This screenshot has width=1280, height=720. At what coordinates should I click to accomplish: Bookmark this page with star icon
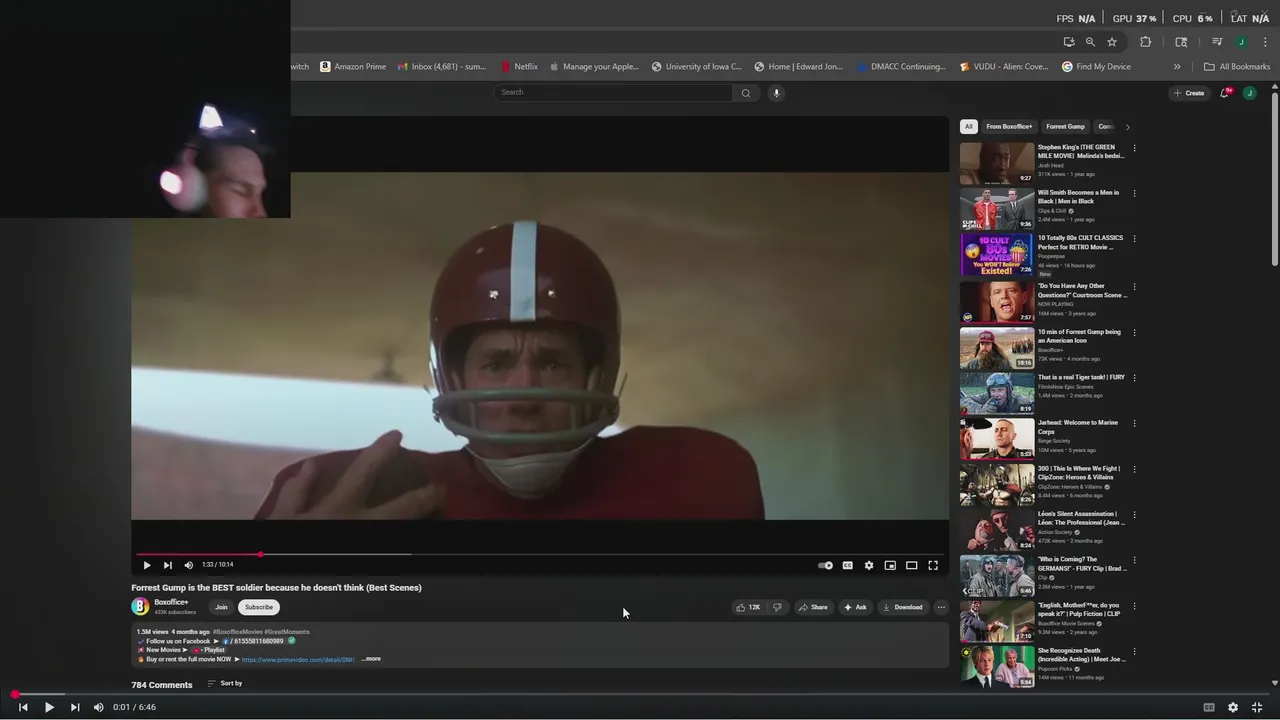1112,42
